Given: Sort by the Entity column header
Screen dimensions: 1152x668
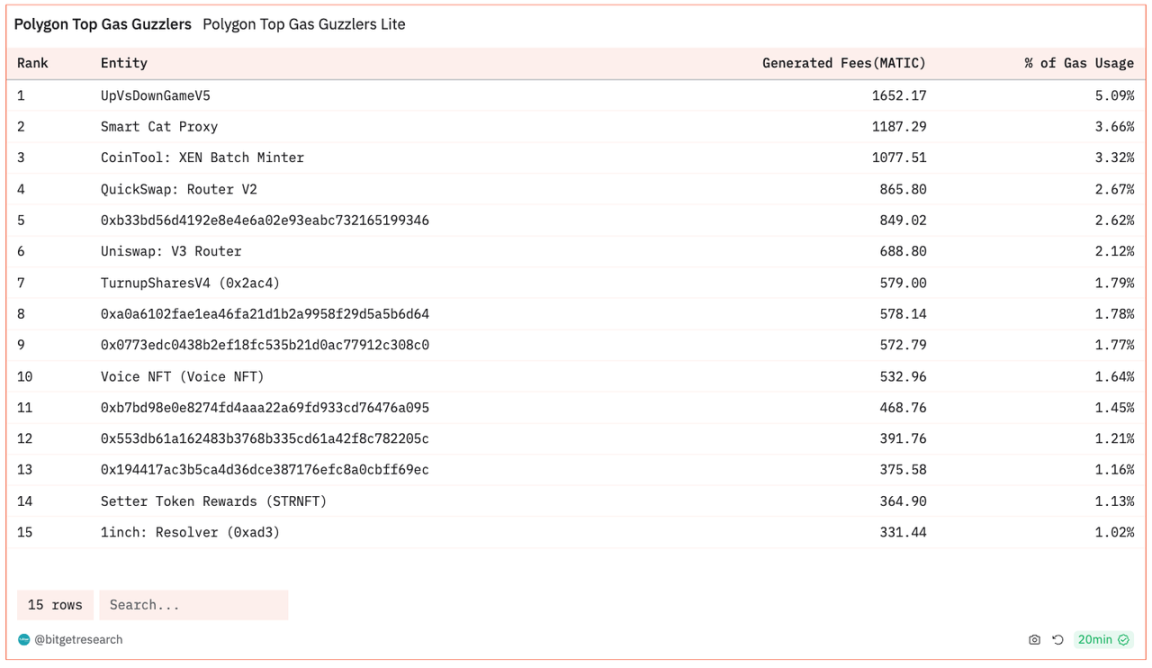Looking at the screenshot, I should pos(124,63).
